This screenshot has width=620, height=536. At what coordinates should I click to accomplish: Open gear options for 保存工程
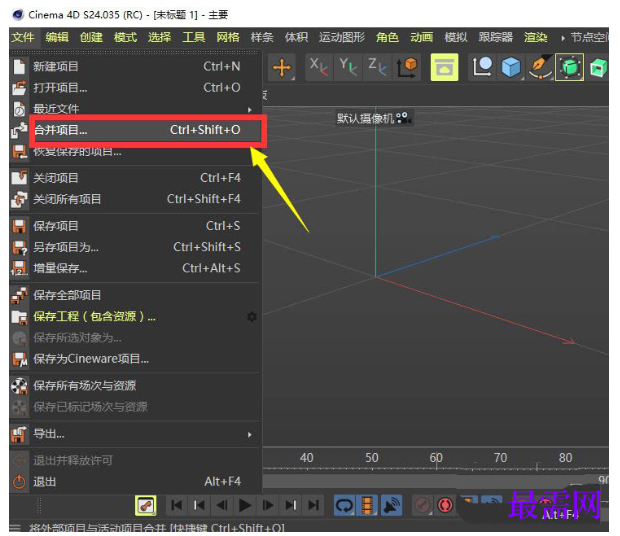pyautogui.click(x=252, y=317)
